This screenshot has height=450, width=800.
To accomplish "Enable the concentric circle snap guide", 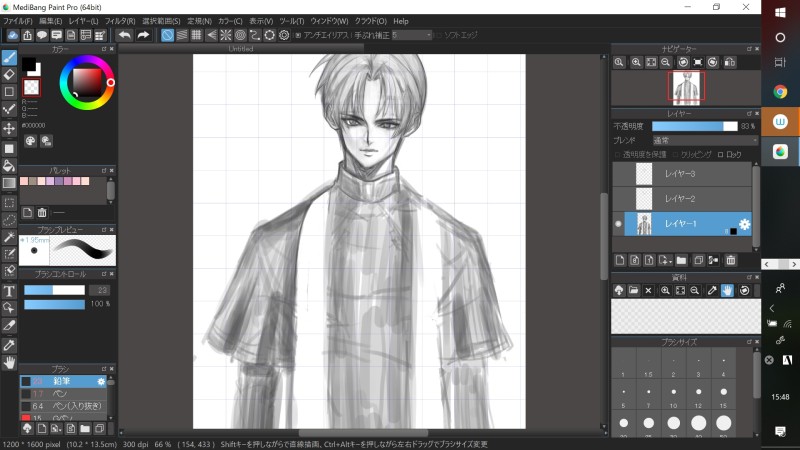I will pos(240,35).
